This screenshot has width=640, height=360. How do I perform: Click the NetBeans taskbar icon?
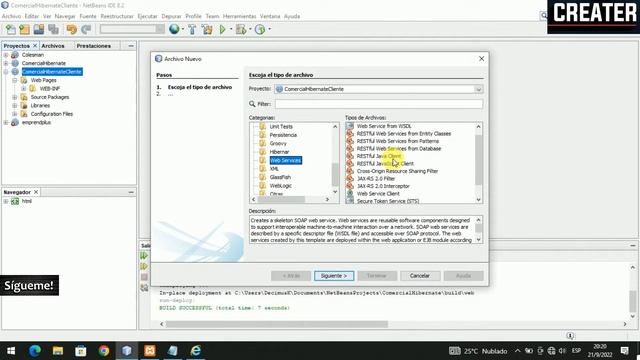click(127, 351)
